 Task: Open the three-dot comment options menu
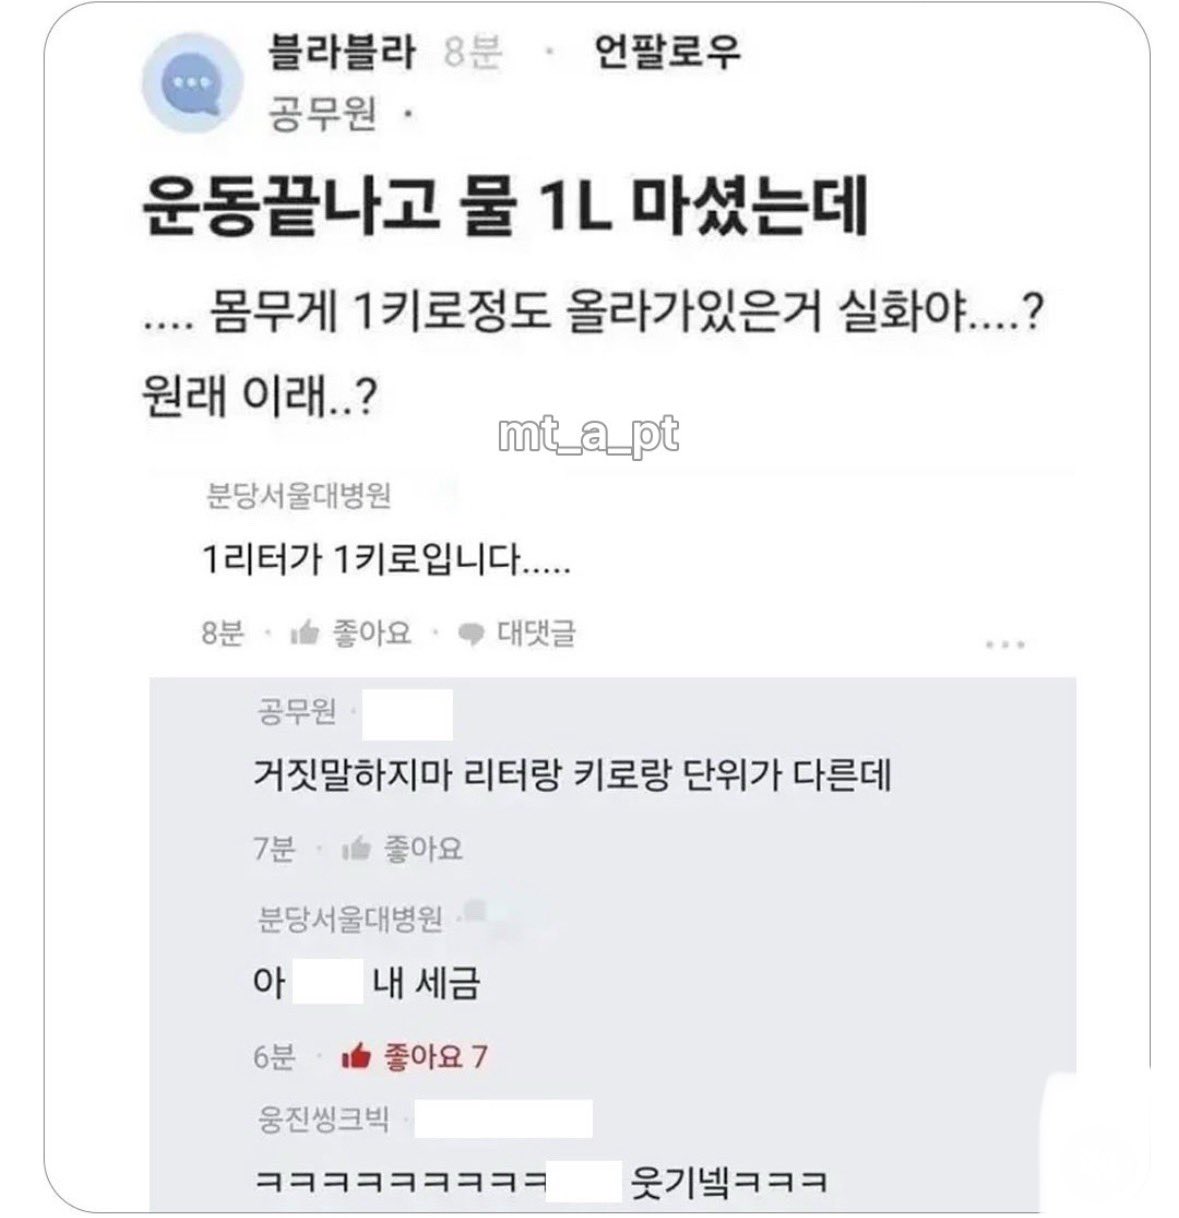pos(1004,644)
